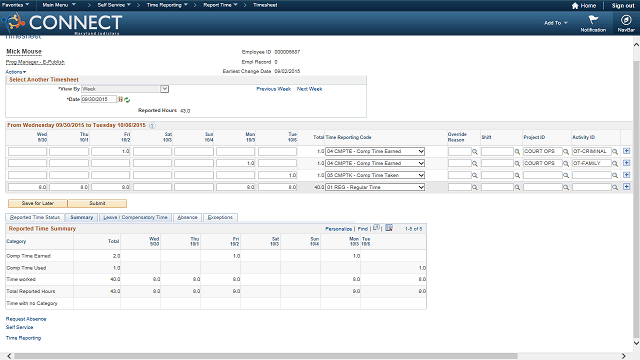Go to Next Week link

pyautogui.click(x=309, y=89)
